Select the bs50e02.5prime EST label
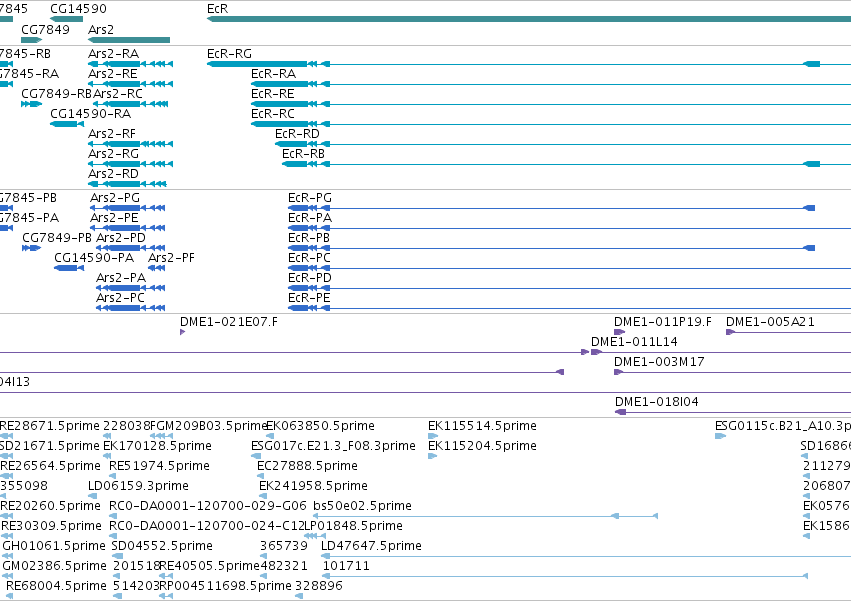This screenshot has width=851, height=601. [363, 507]
